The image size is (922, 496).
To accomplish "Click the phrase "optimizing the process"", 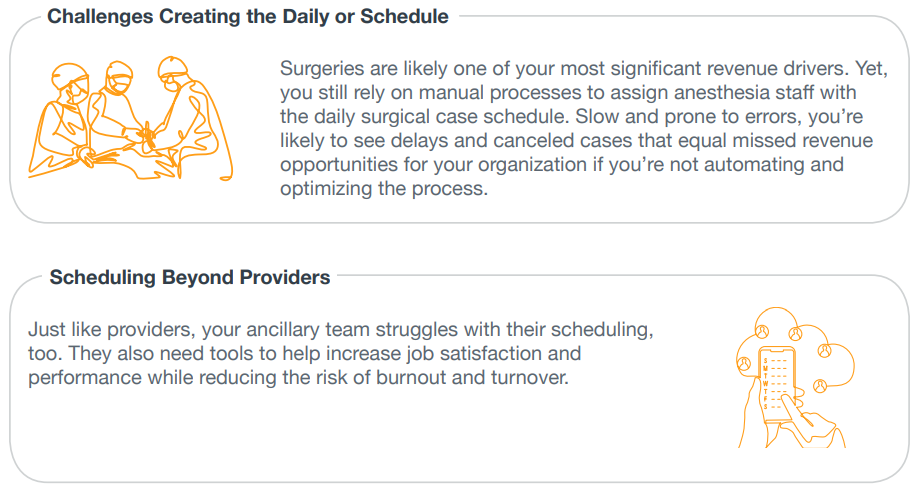I will point(383,189).
